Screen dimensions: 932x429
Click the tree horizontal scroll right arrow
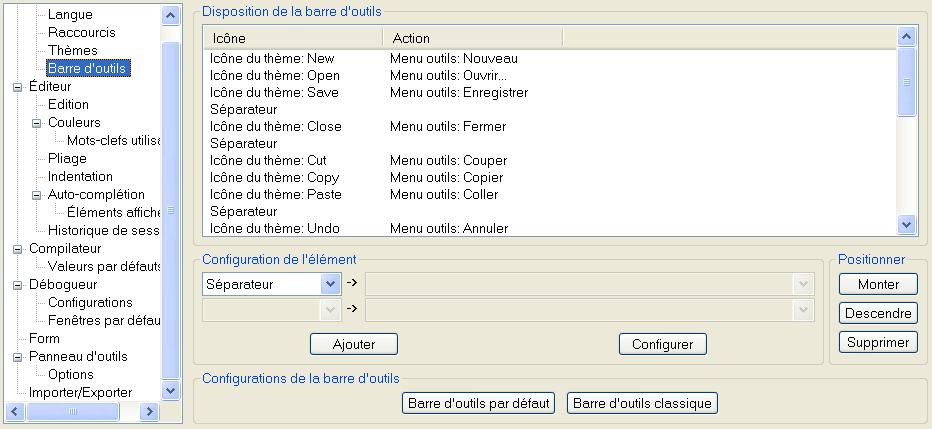[150, 411]
